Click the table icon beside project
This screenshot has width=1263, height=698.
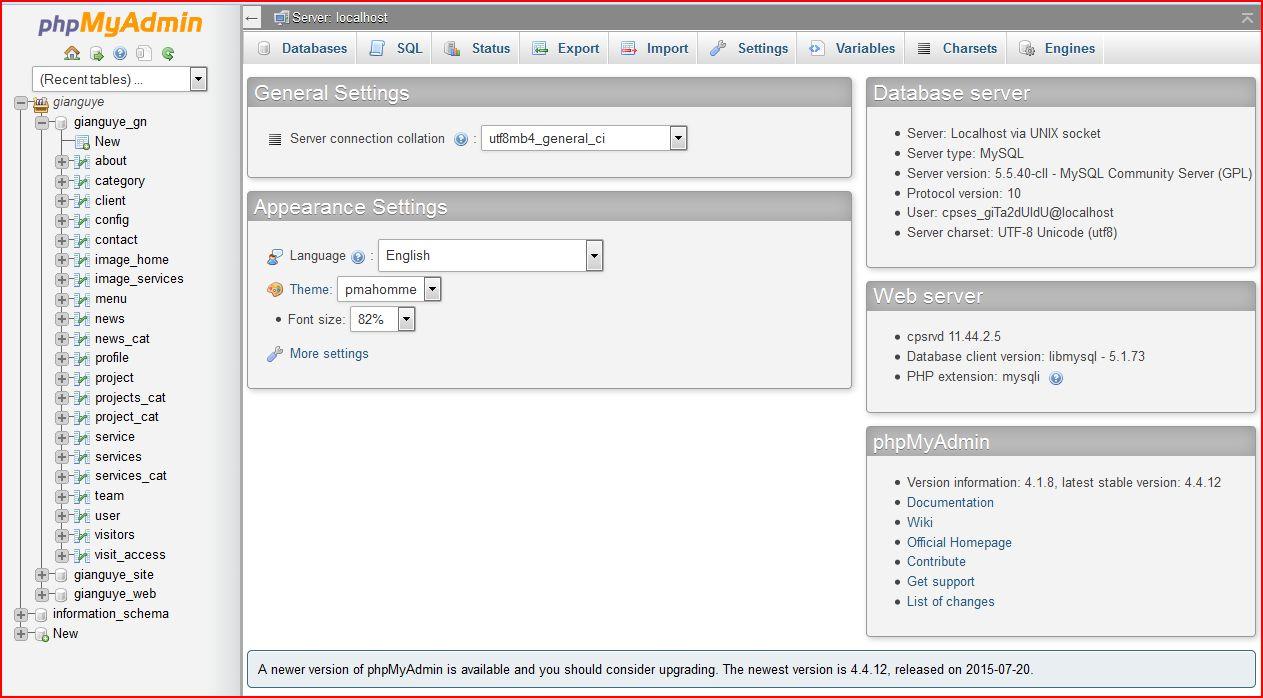(82, 378)
